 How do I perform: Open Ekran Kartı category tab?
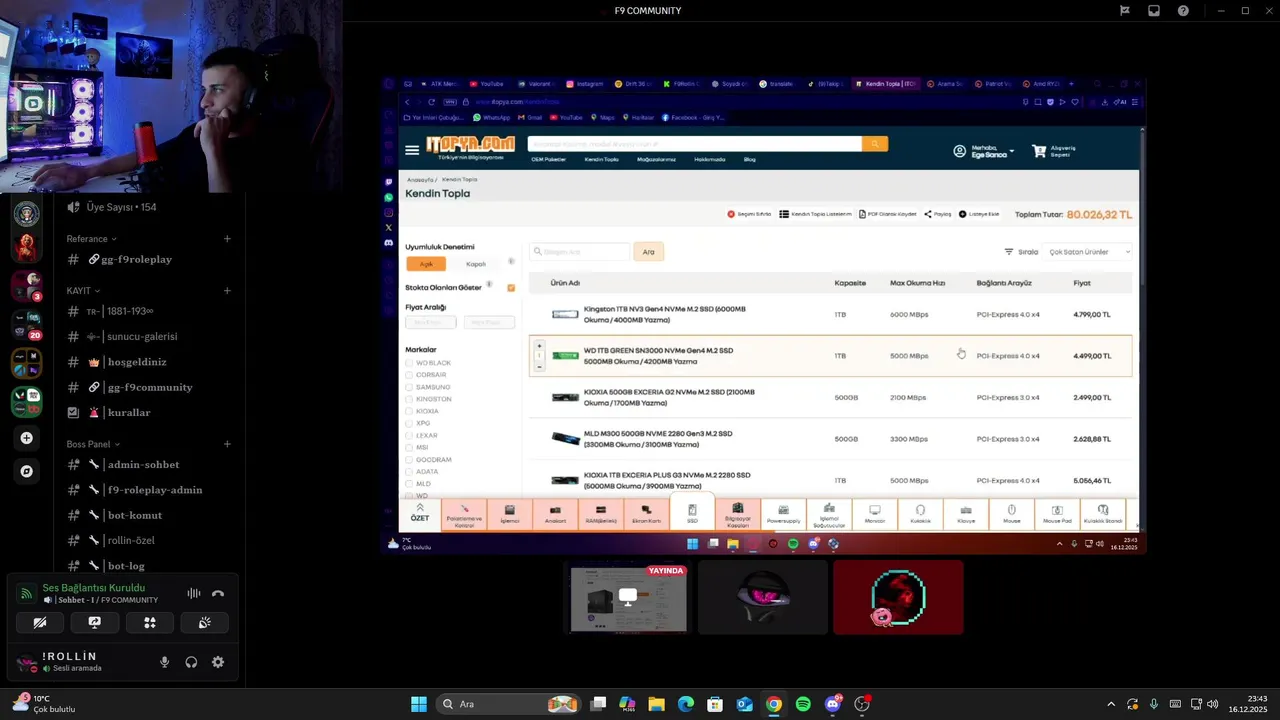pos(646,513)
